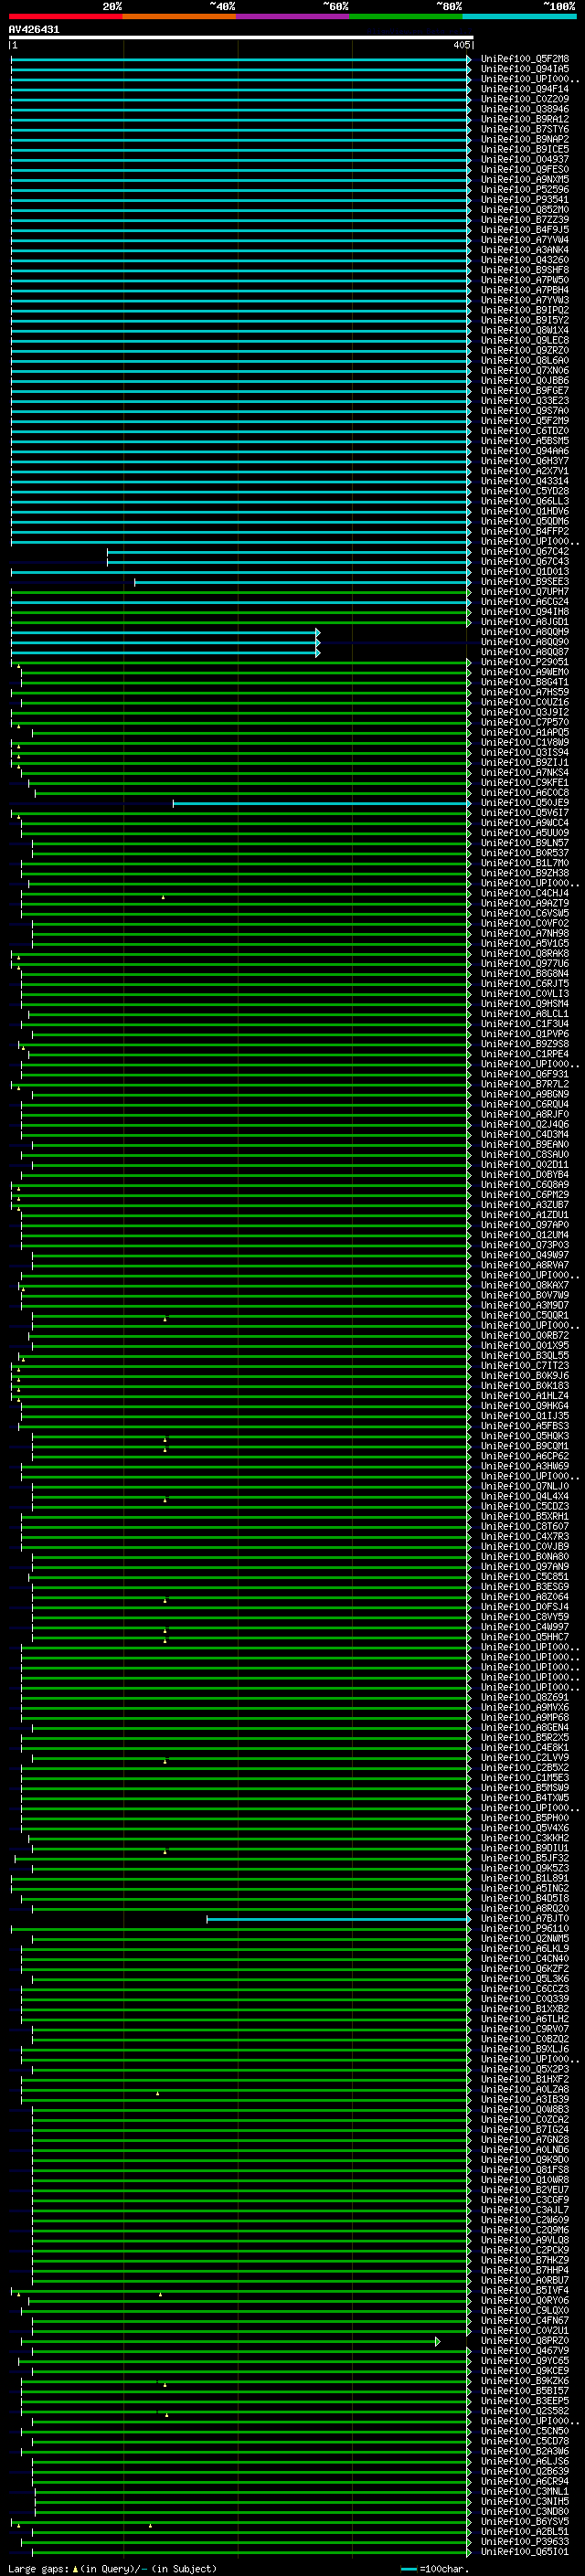Screen dimensions: 585x2576
Task: Select the UniRef100_B9IPQ2 label
Action: pos(525,310)
